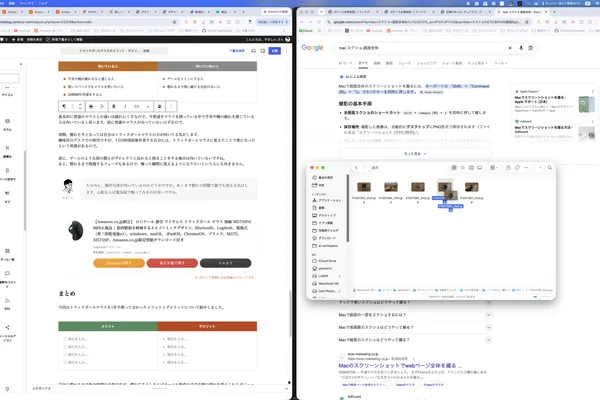Open AdGuard source card
The image size is (600, 400).
[x=555, y=129]
